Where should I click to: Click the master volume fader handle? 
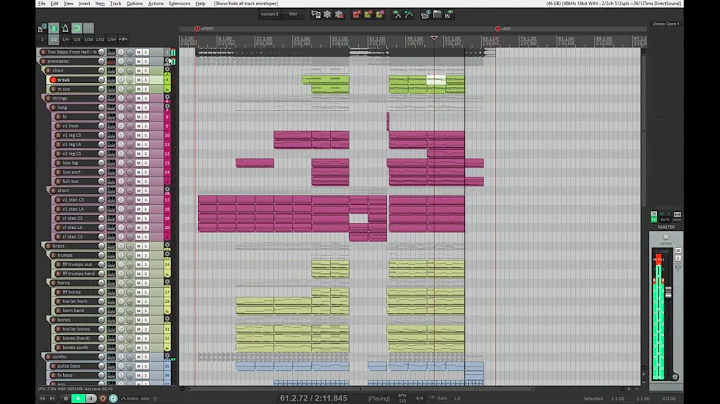pyautogui.click(x=668, y=292)
